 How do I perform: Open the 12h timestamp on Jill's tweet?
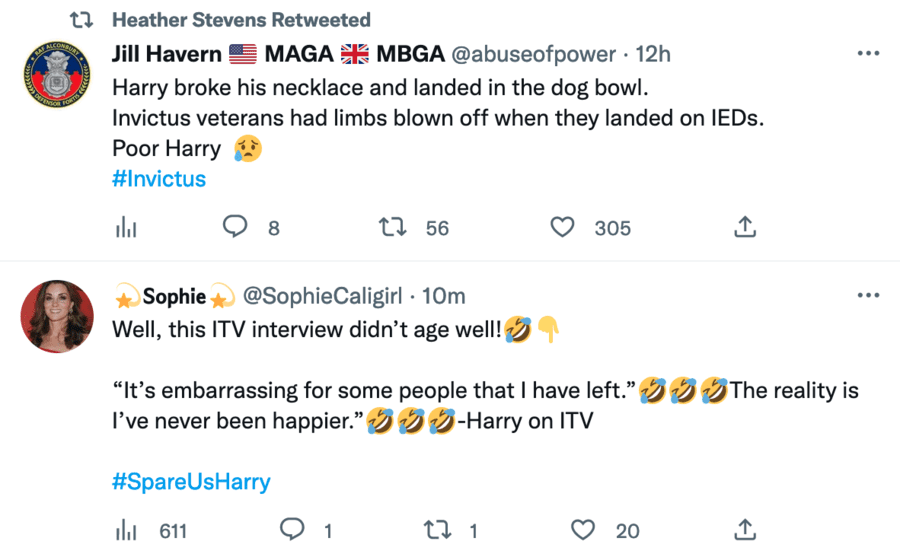655,53
